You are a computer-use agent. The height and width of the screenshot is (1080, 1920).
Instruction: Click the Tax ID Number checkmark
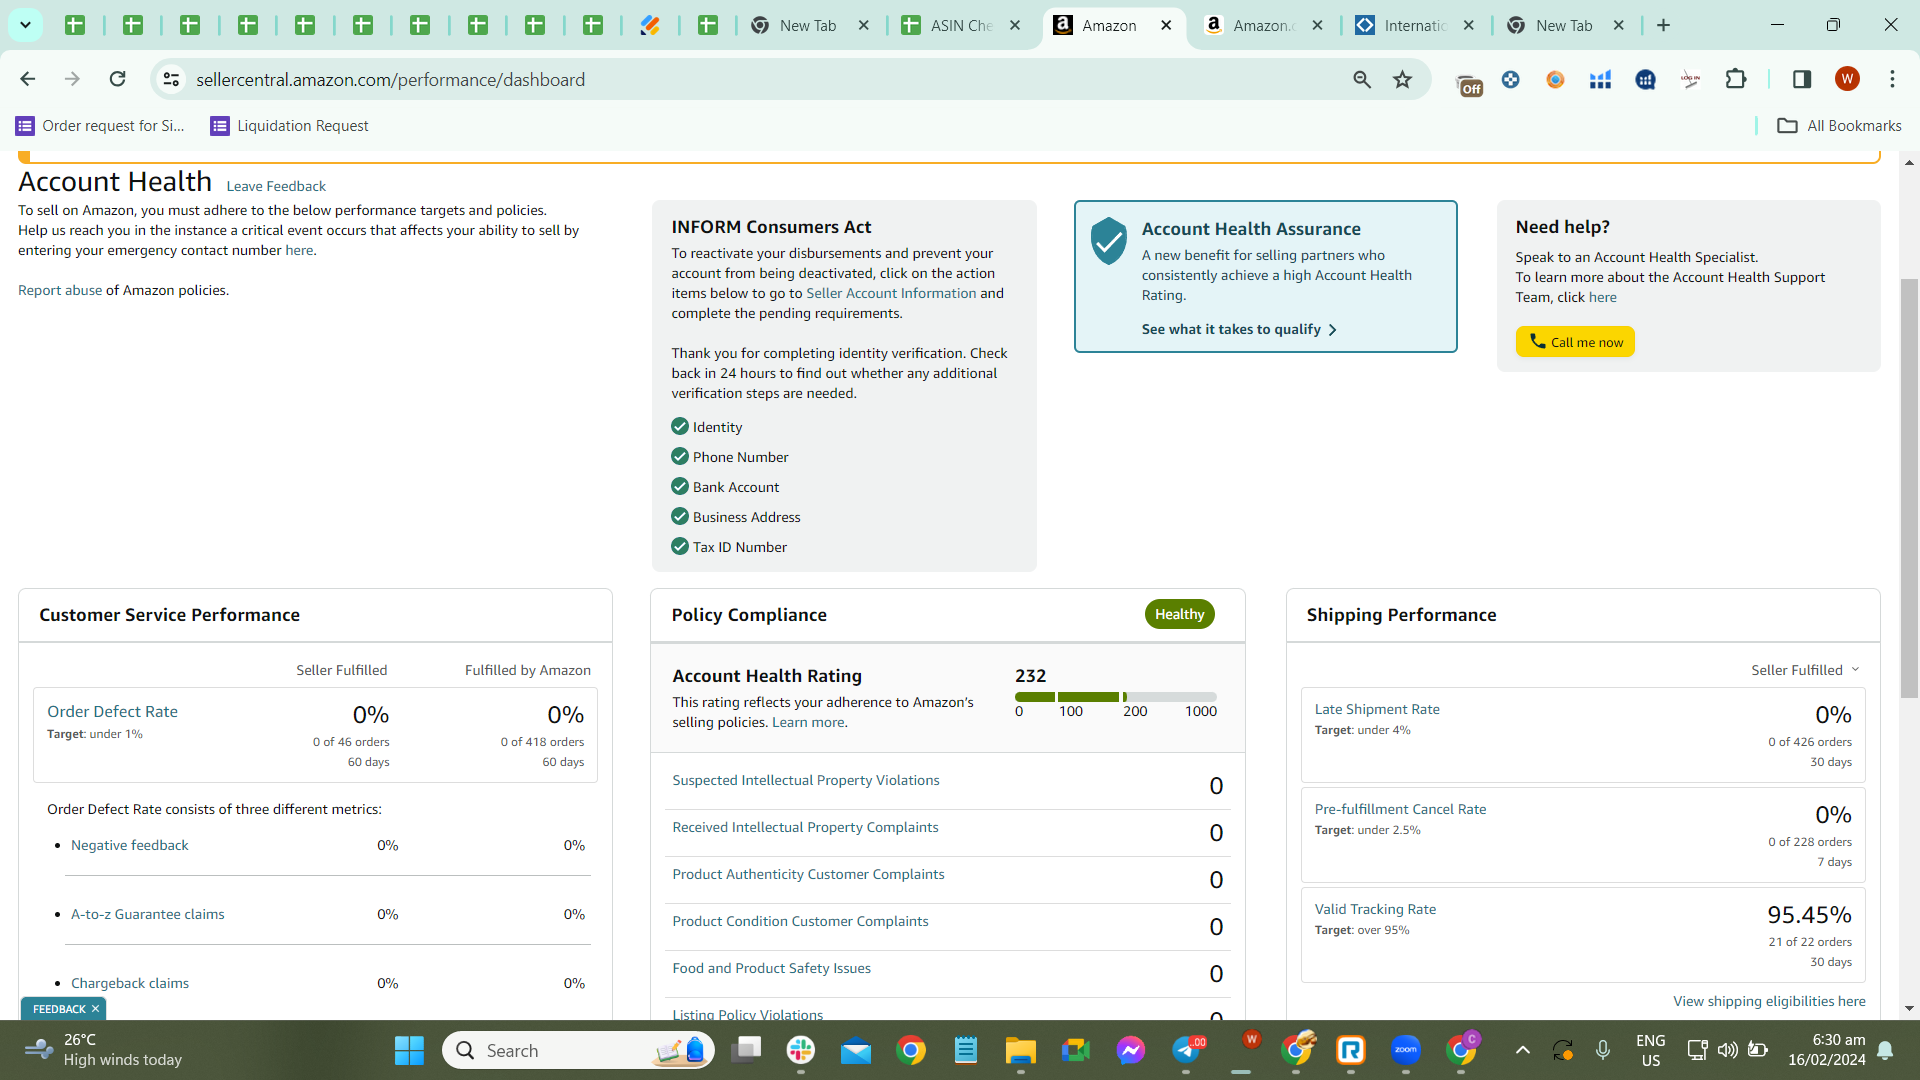coord(680,547)
